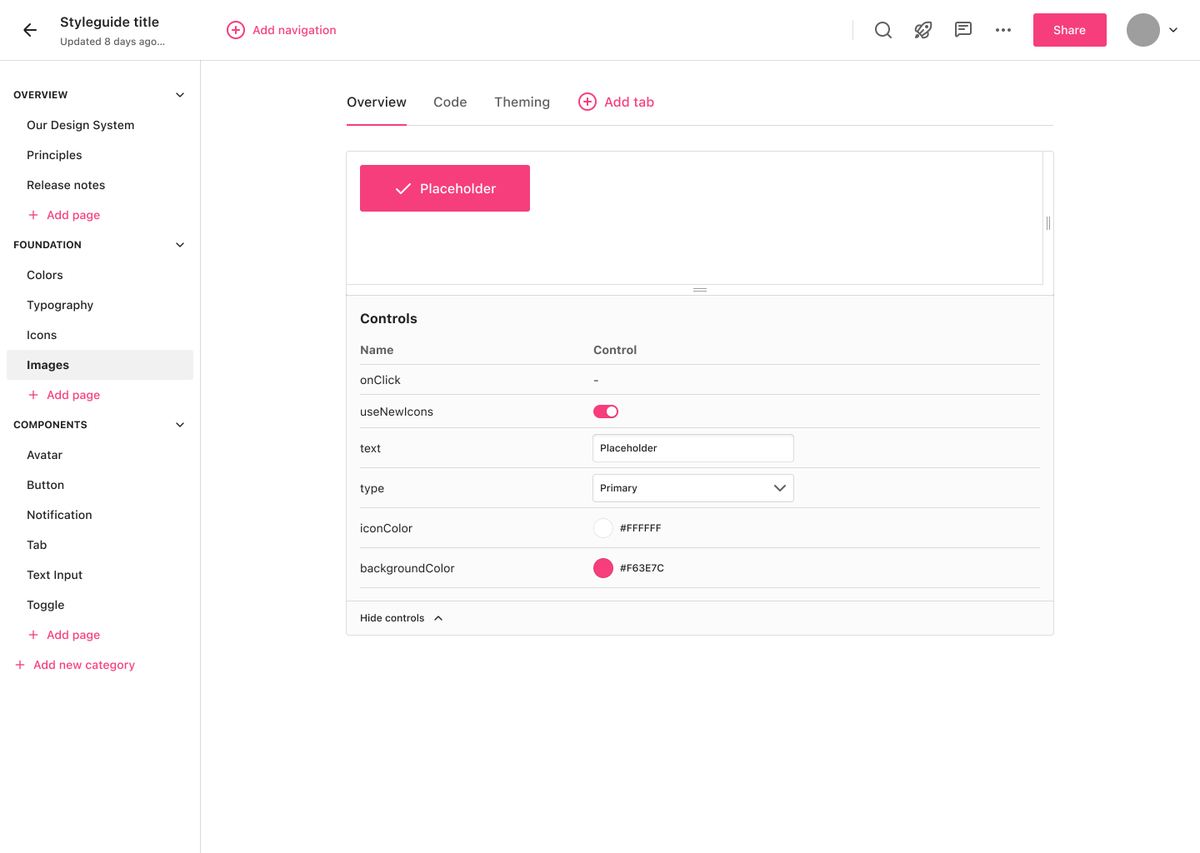
Task: Collapse panel with Hide controls
Action: click(401, 618)
